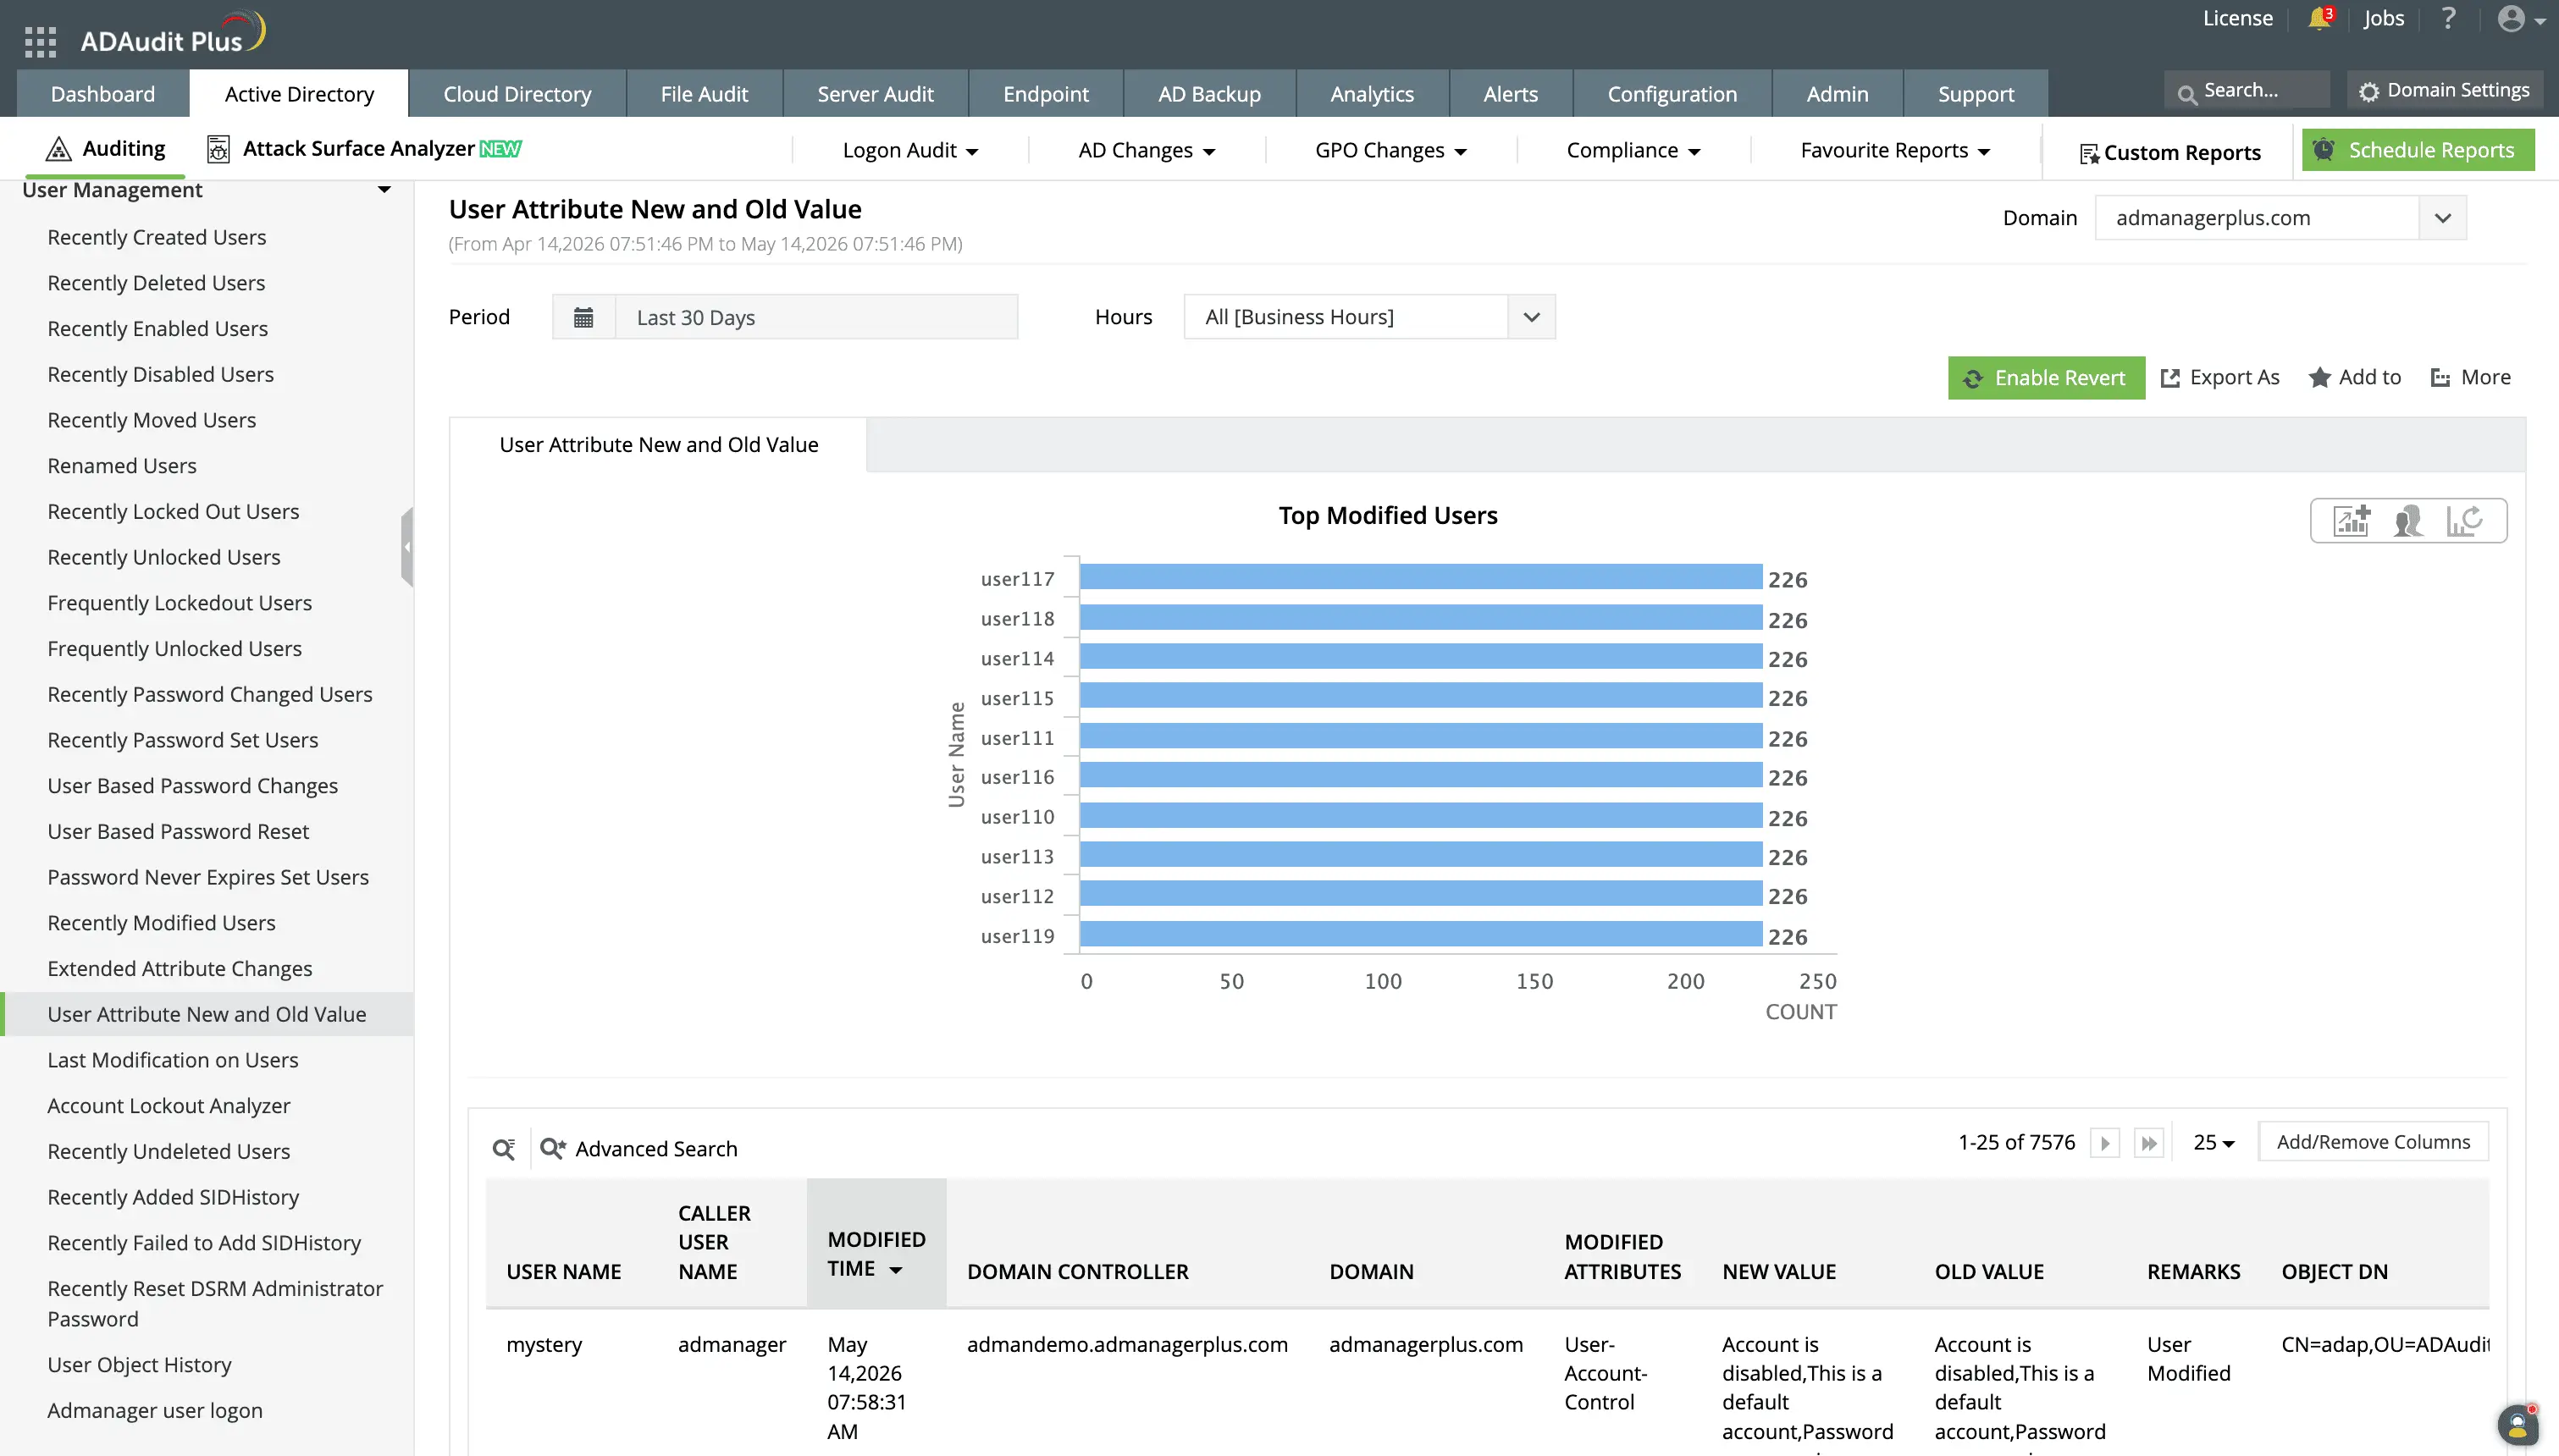2559x1456 pixels.
Task: Click the Domain Settings gear icon
Action: [2368, 91]
